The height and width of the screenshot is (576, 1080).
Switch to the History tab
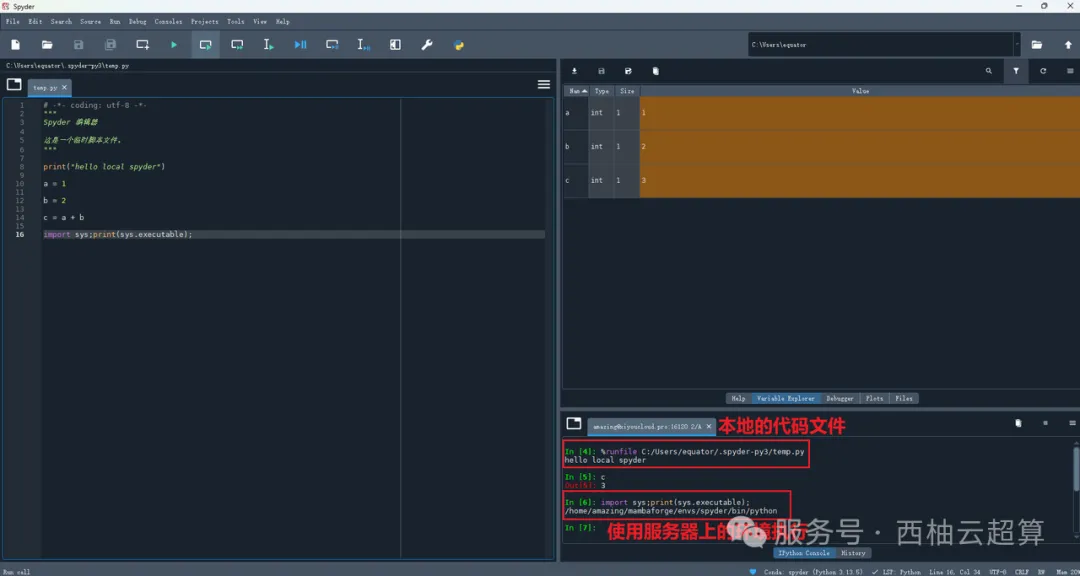(x=853, y=553)
